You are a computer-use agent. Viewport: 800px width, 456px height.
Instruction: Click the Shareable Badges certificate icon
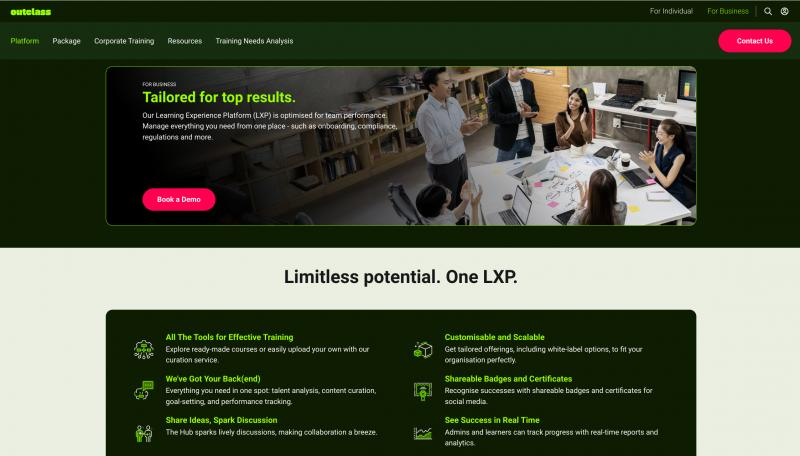422,391
